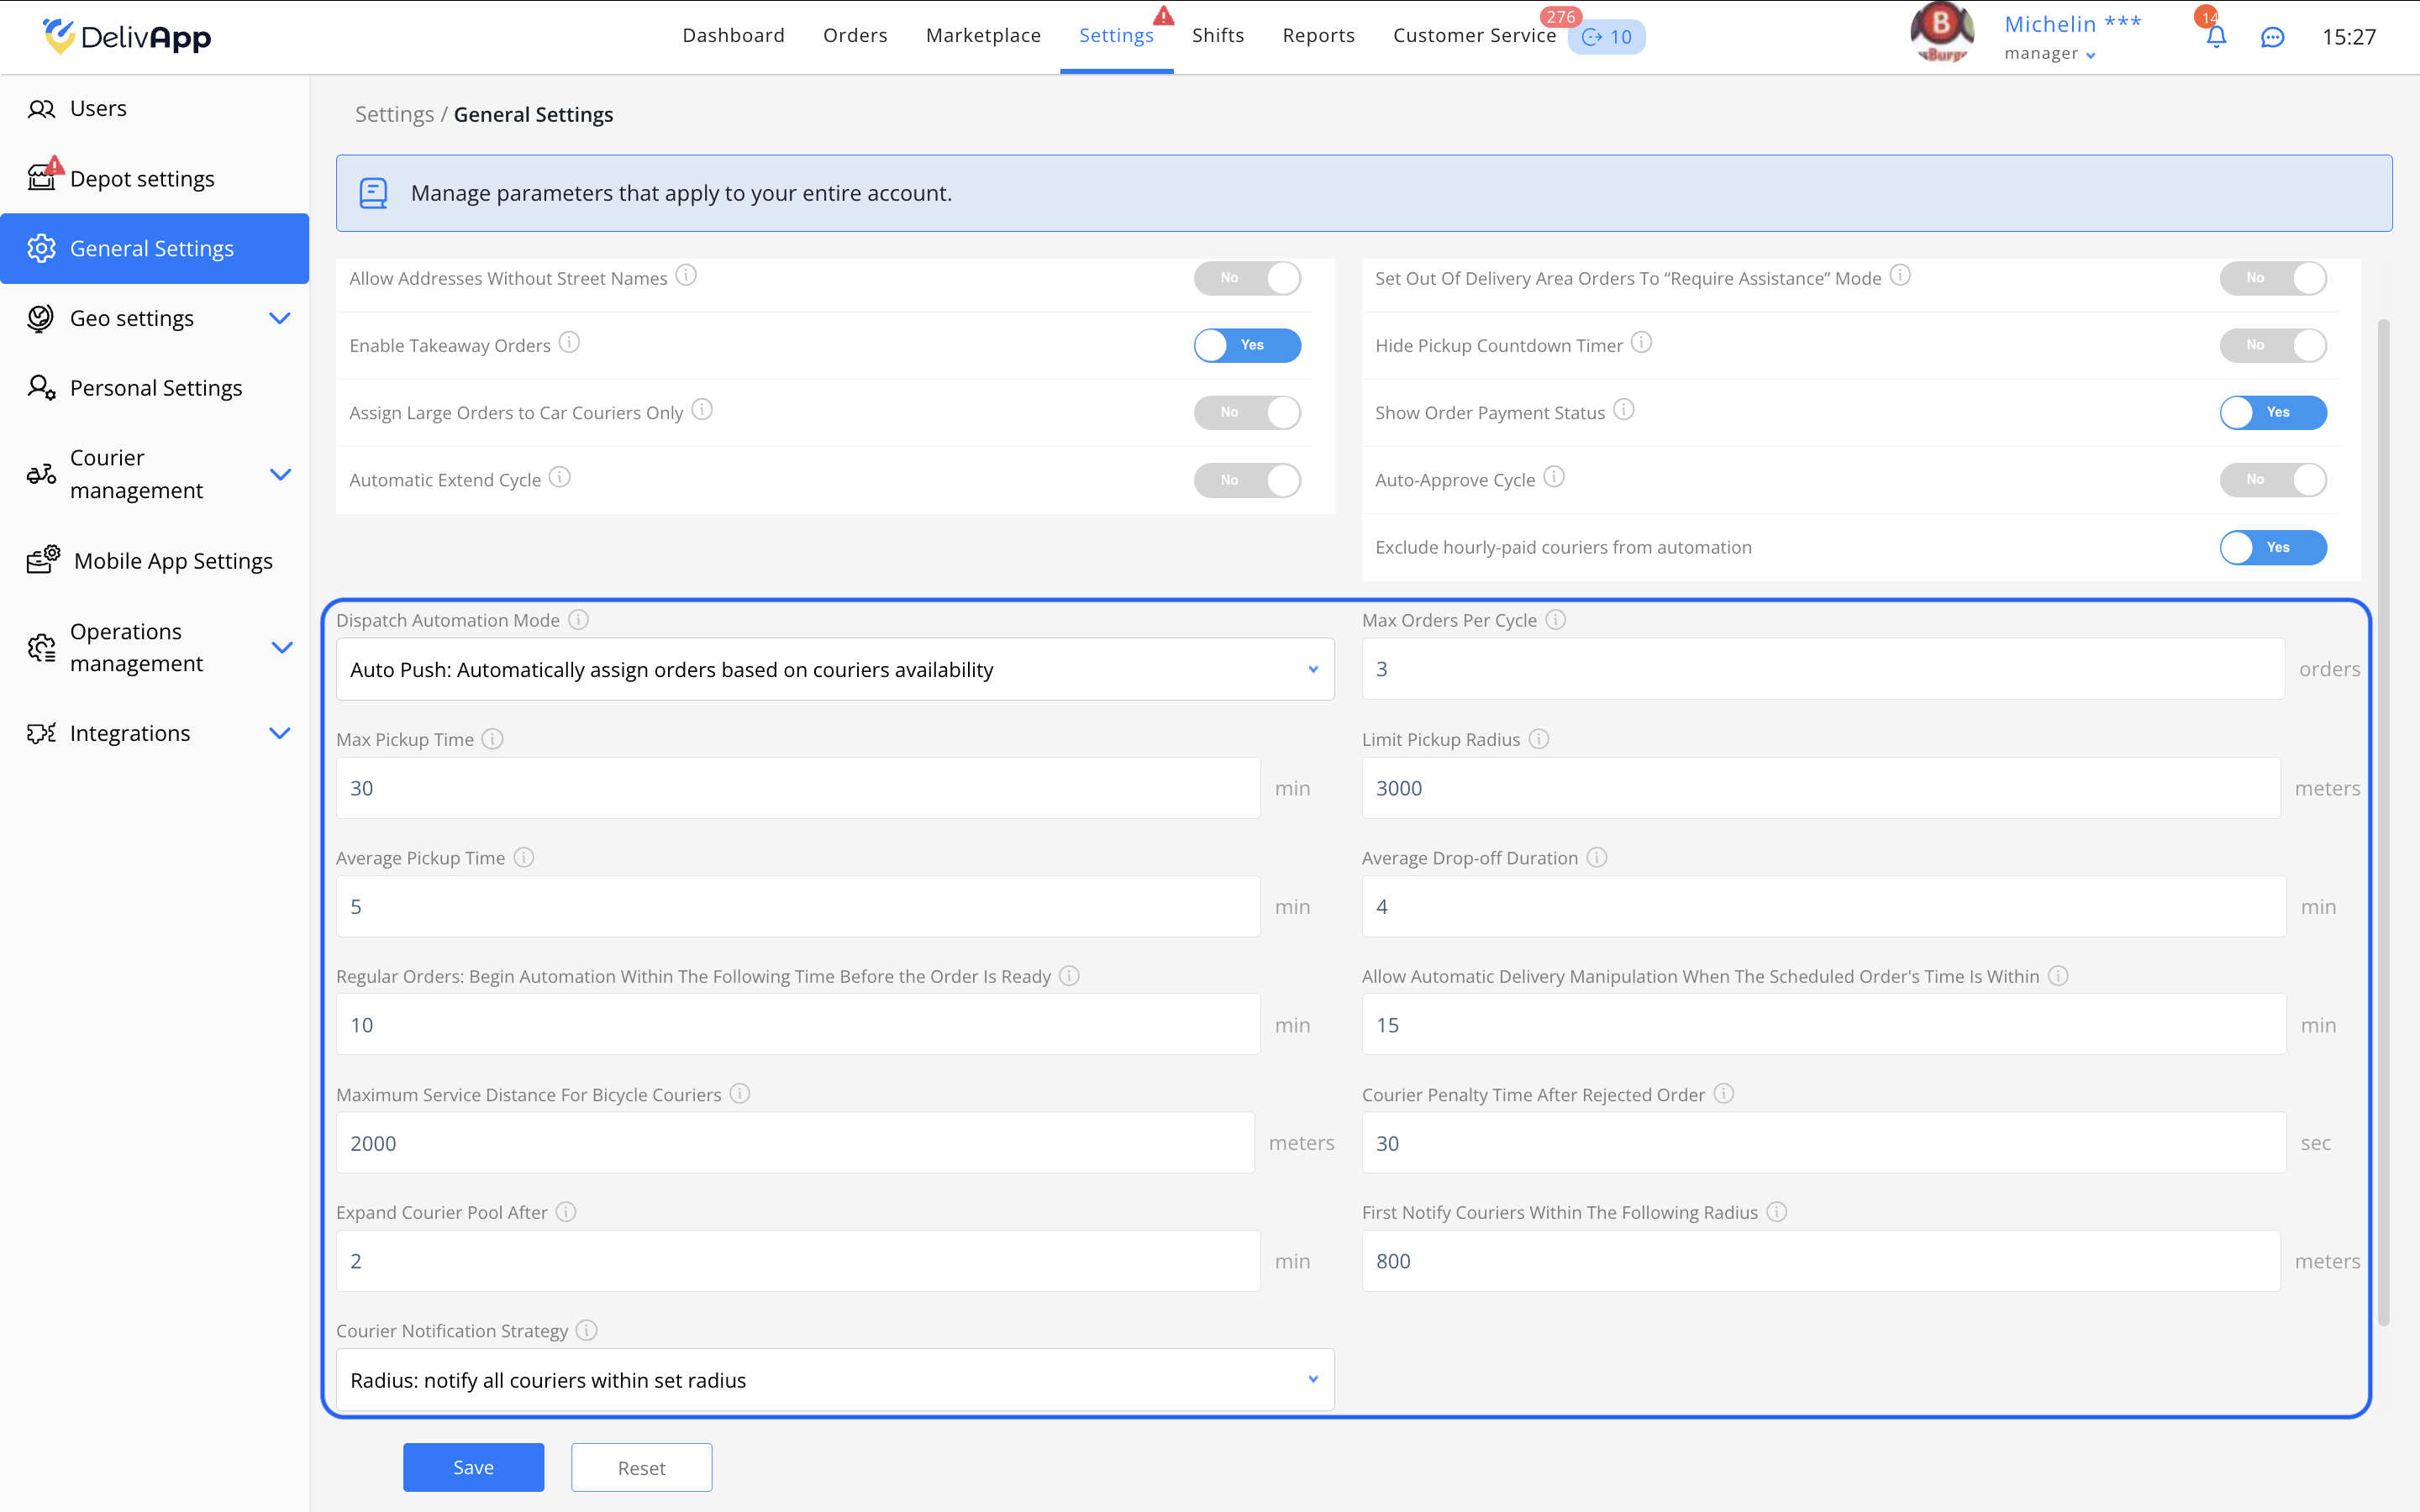Image resolution: width=2420 pixels, height=1512 pixels.
Task: Toggle Hide Pickup Countdown Timer switch
Action: click(x=2272, y=345)
